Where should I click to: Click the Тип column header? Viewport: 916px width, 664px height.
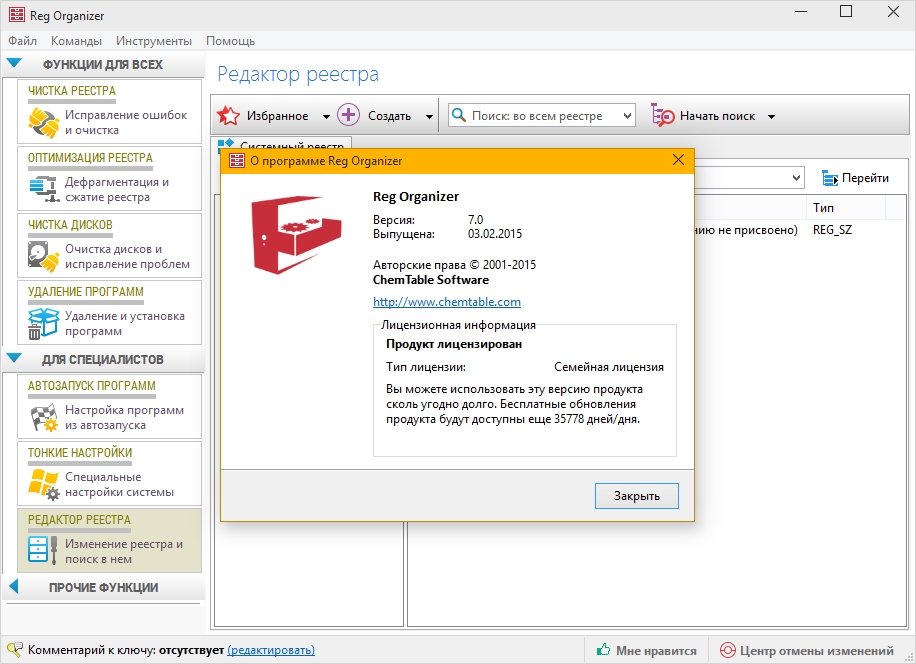(x=846, y=208)
